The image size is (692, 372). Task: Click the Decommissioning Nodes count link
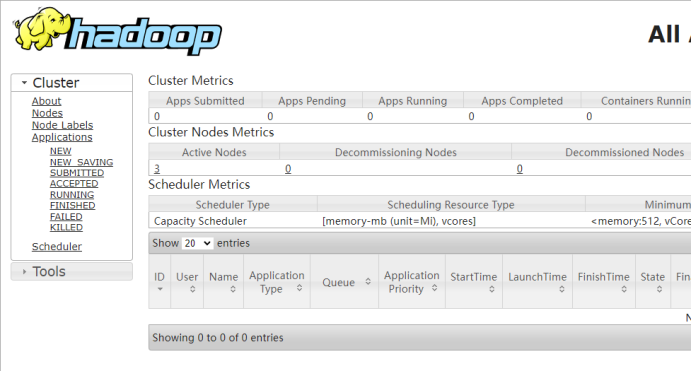coord(288,169)
